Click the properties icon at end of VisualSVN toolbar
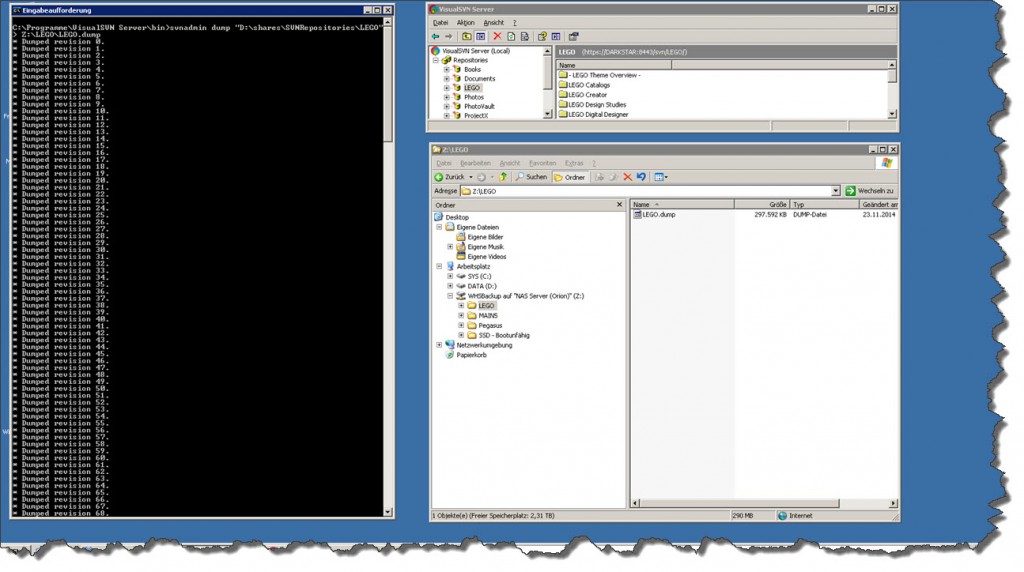This screenshot has height=572, width=1024. 573,37
